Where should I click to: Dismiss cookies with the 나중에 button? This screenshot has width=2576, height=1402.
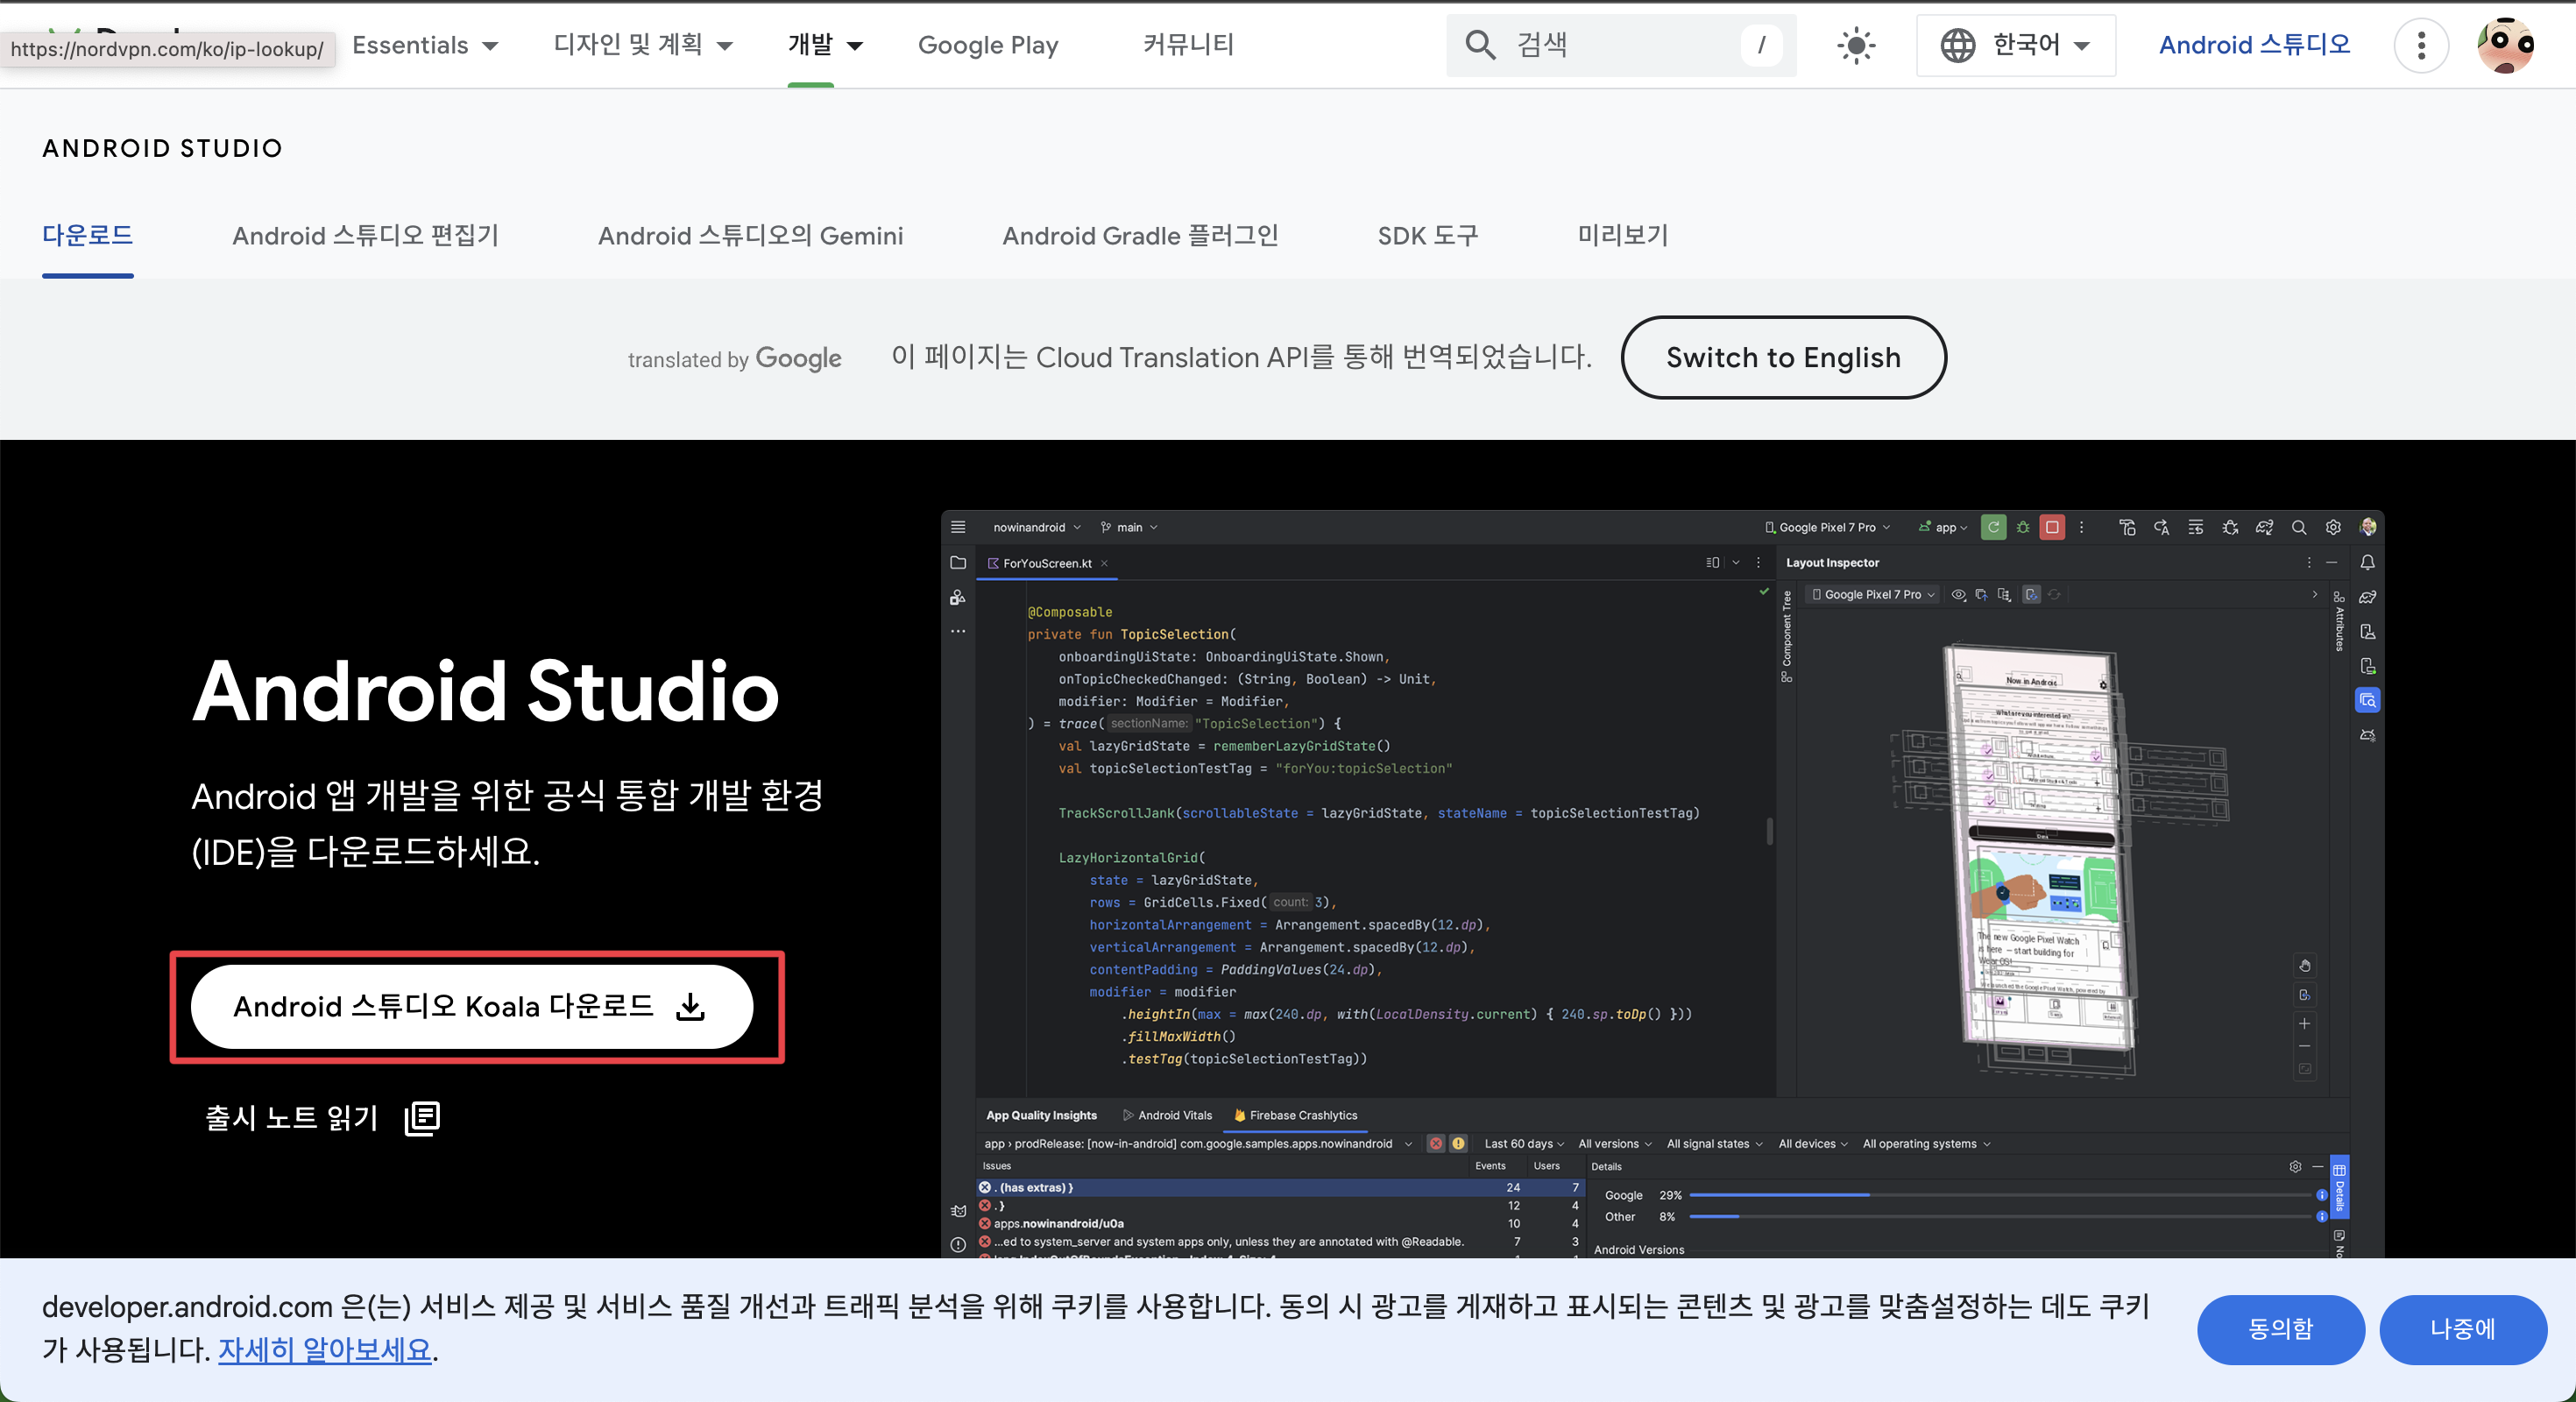[2462, 1329]
